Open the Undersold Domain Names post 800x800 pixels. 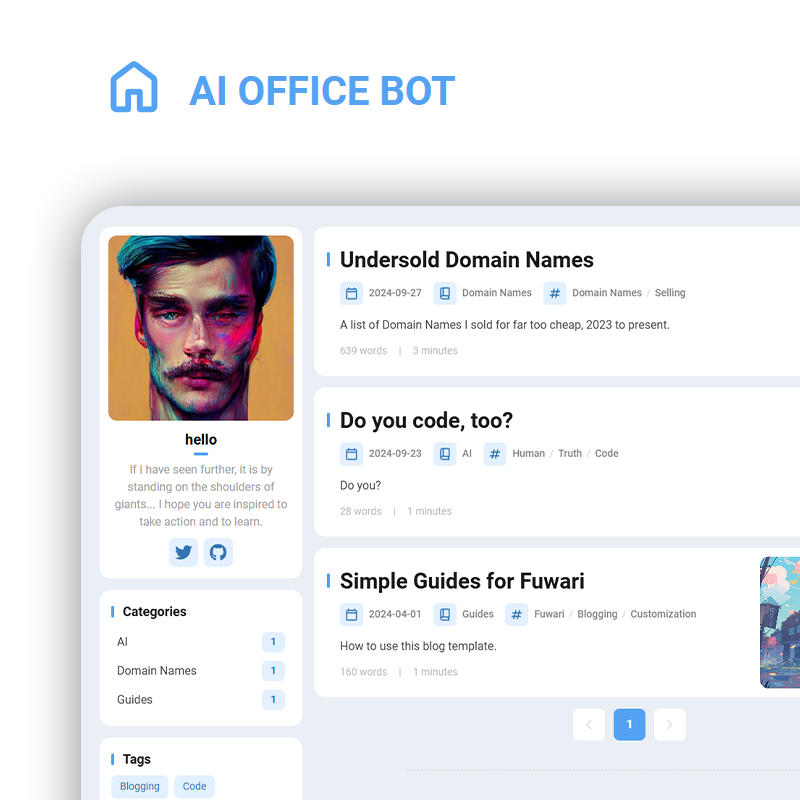467,260
